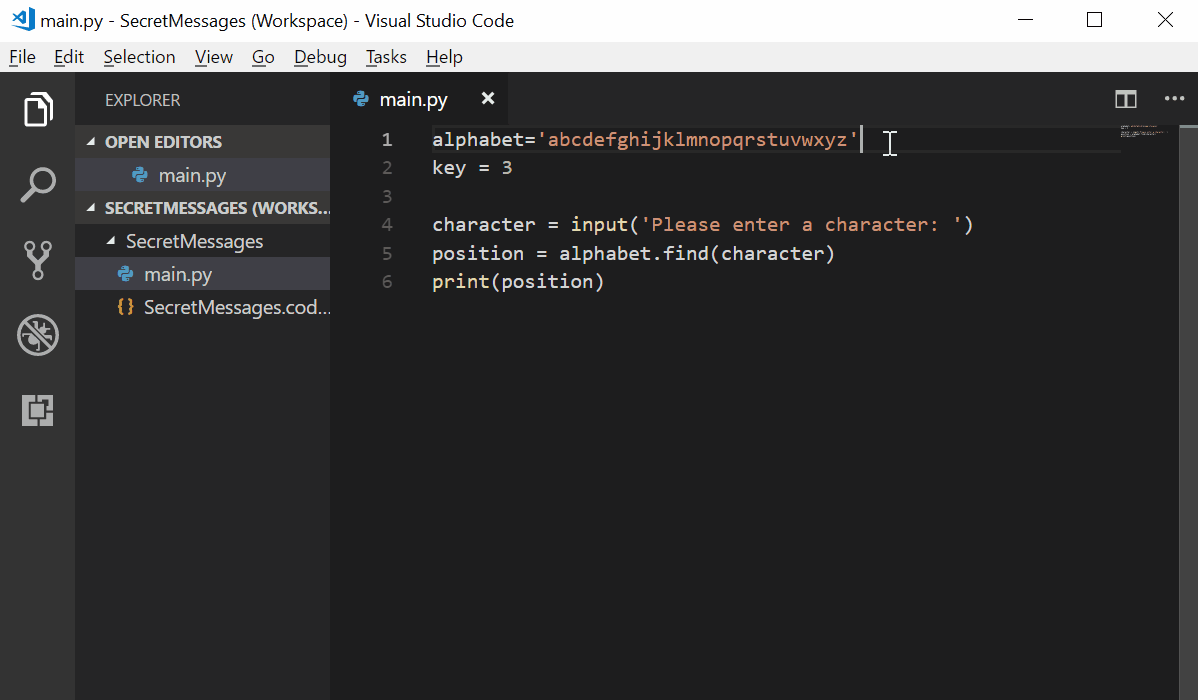The height and width of the screenshot is (700, 1198).
Task: Click the alphabet string 'abcdefghijklmnopqrstuvwxyz'
Action: [698, 140]
